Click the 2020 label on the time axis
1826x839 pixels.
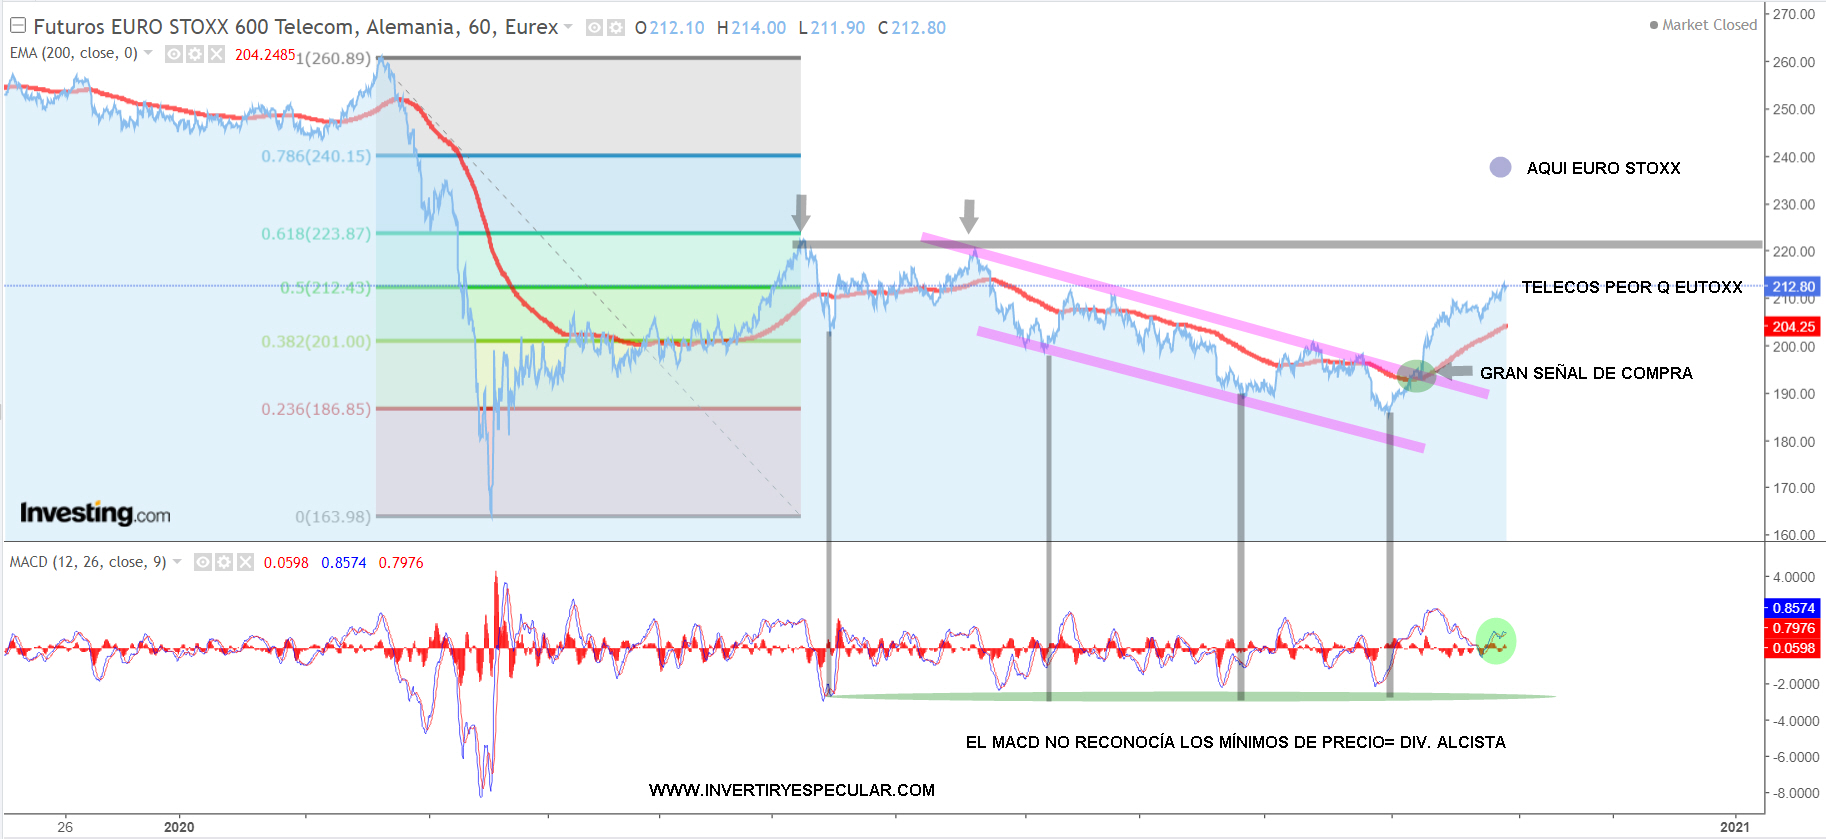[x=179, y=826]
